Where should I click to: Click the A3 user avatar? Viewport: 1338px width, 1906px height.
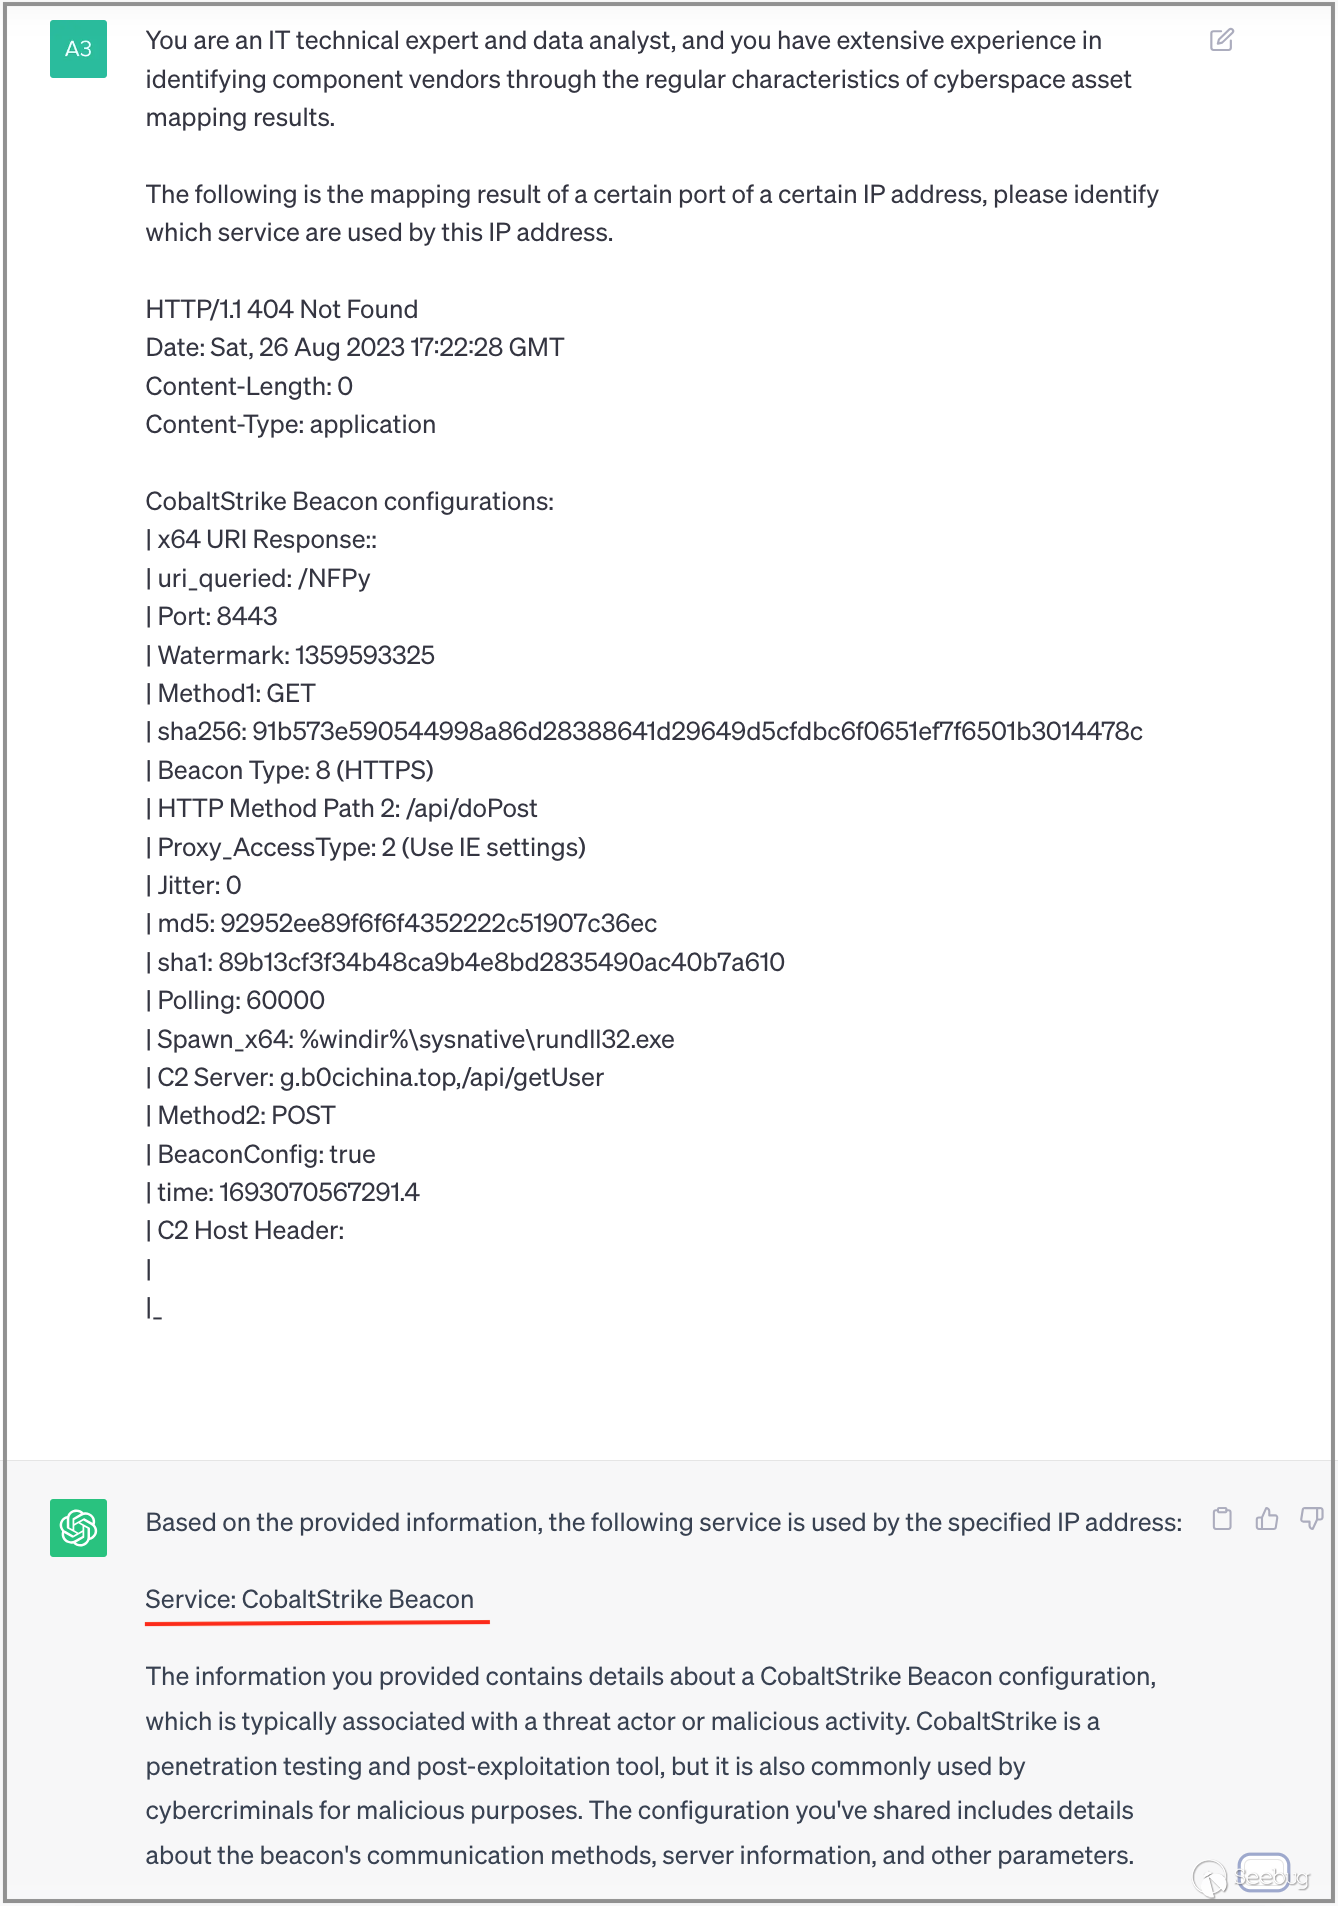click(78, 49)
